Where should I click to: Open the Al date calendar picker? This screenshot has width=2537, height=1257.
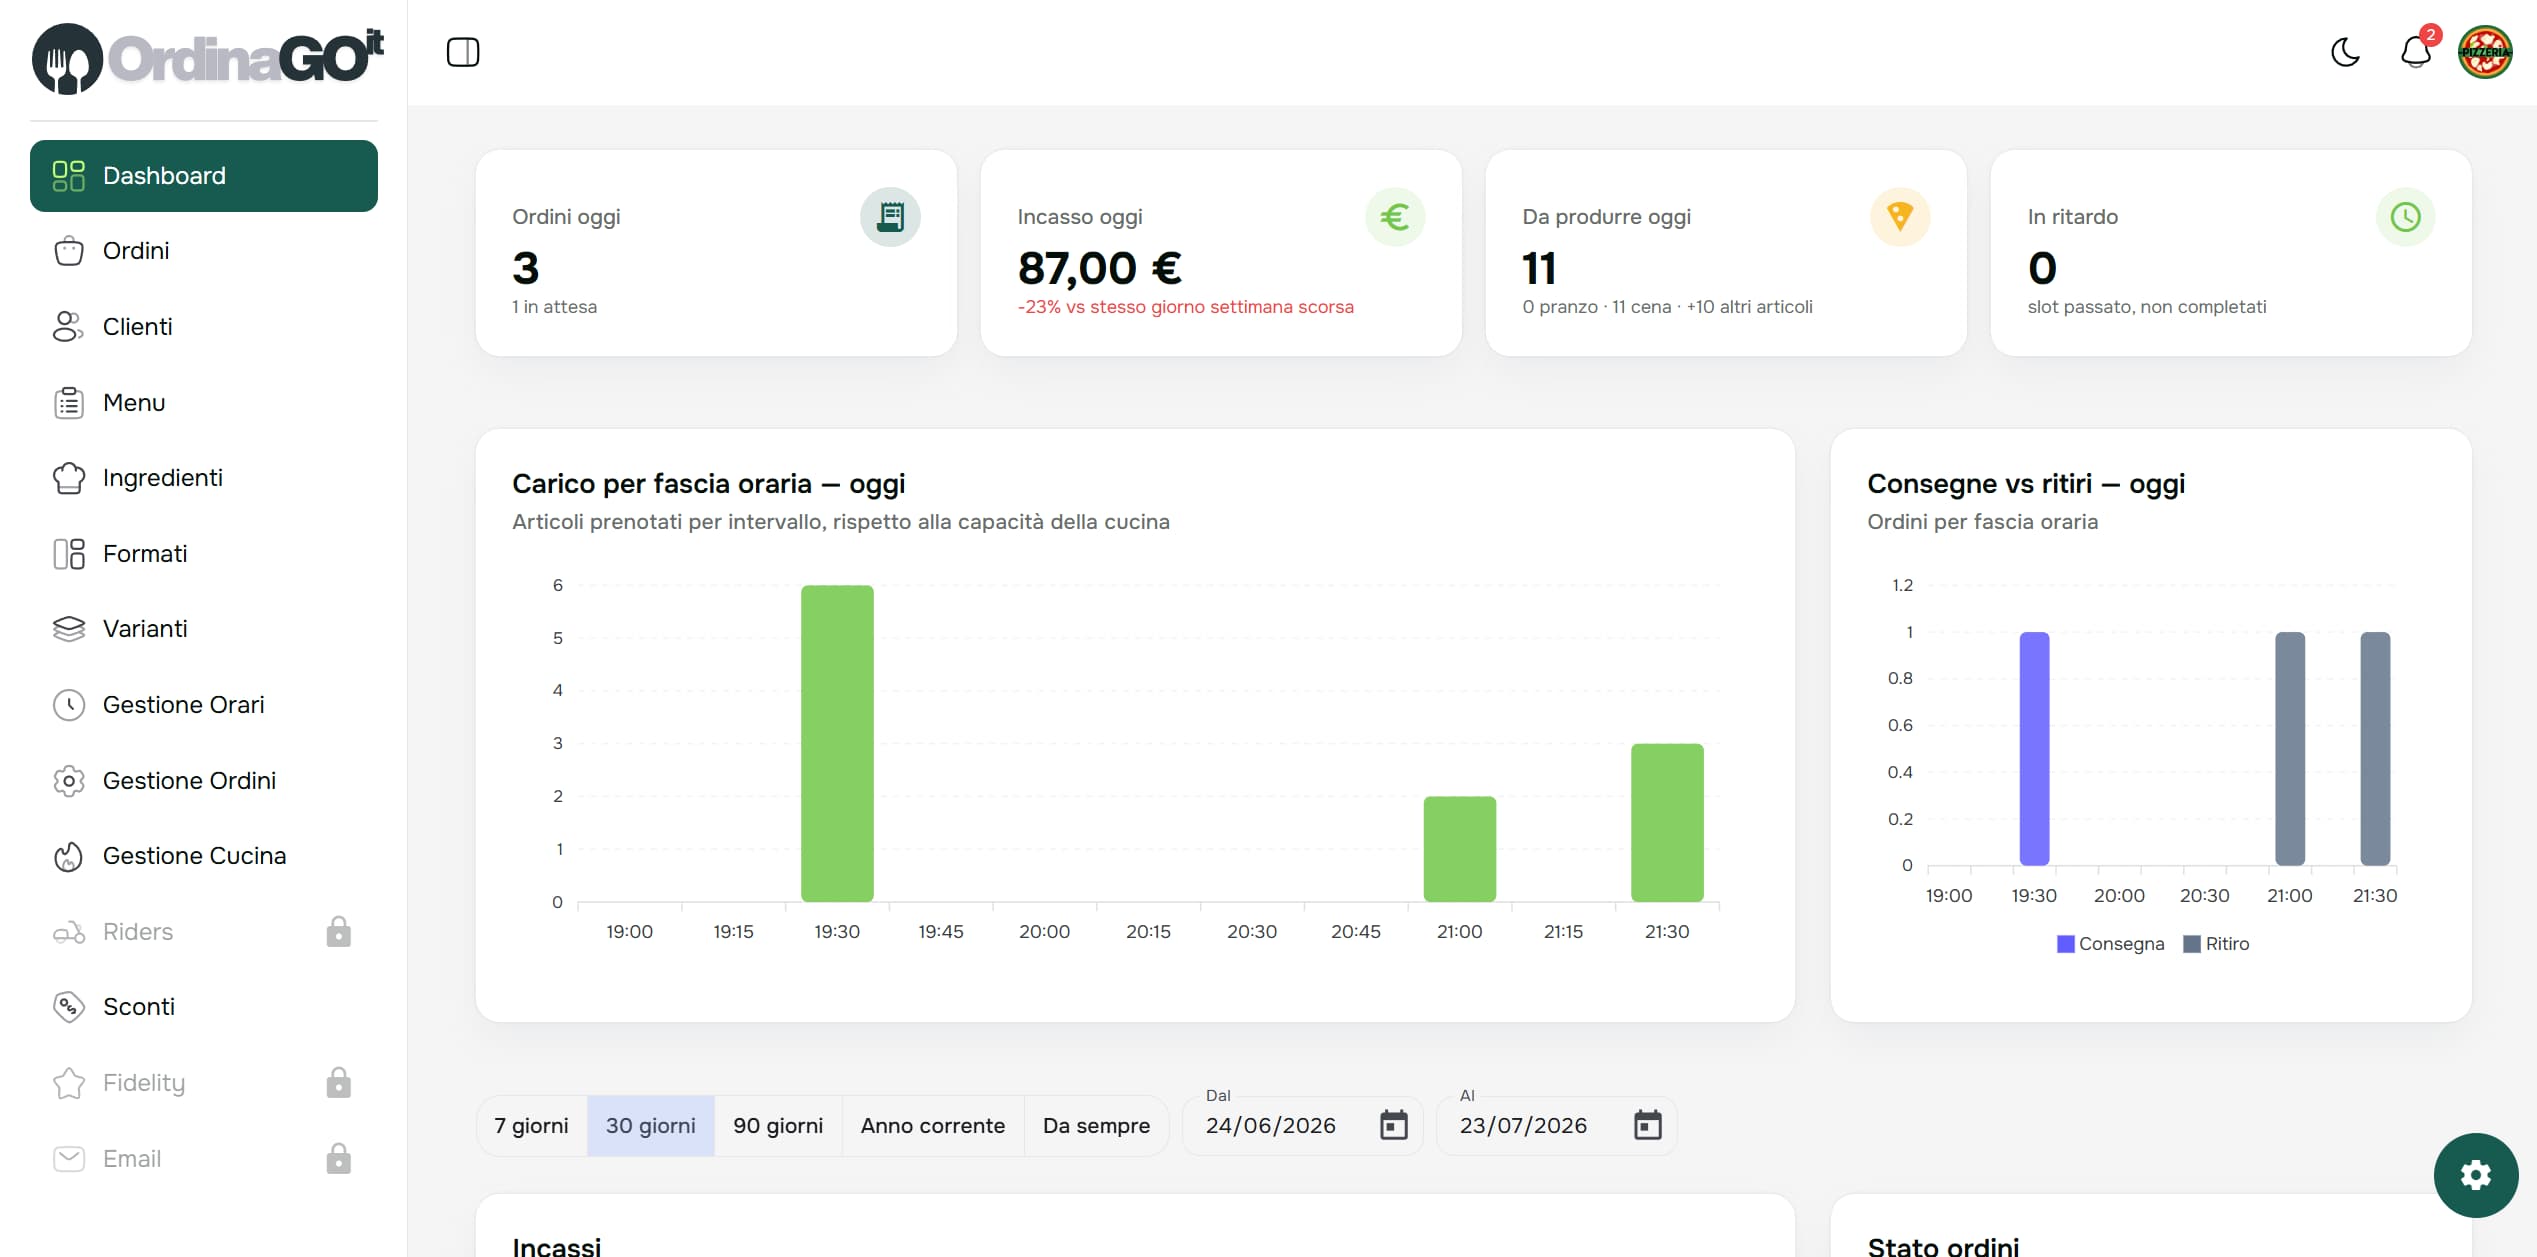coord(1648,1125)
